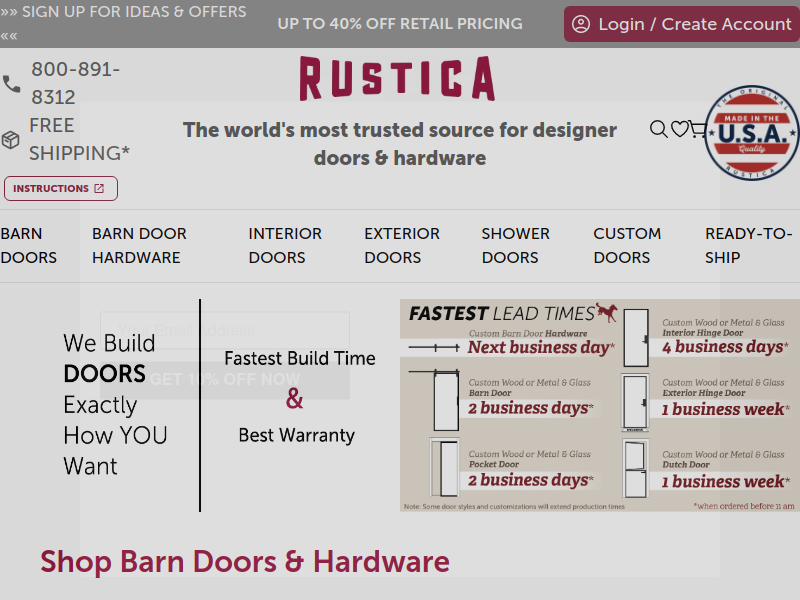This screenshot has width=800, height=600.
Task: Click the phone handset icon
Action: (12, 84)
